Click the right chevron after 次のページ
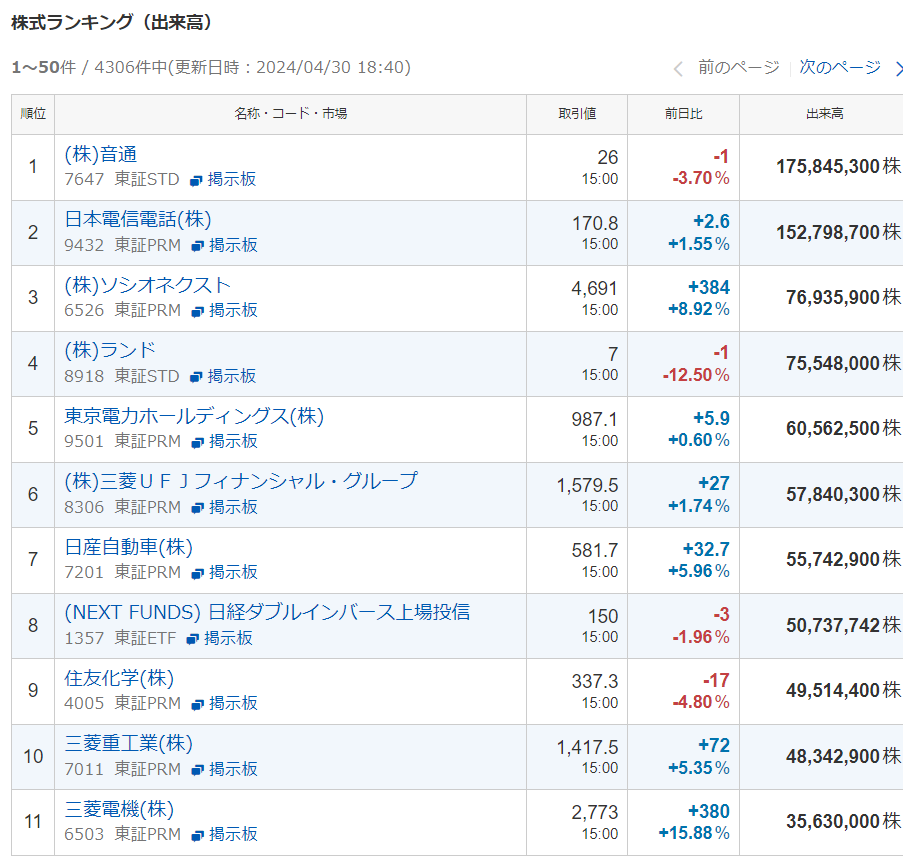Viewport: 903px width, 856px height. coord(898,69)
